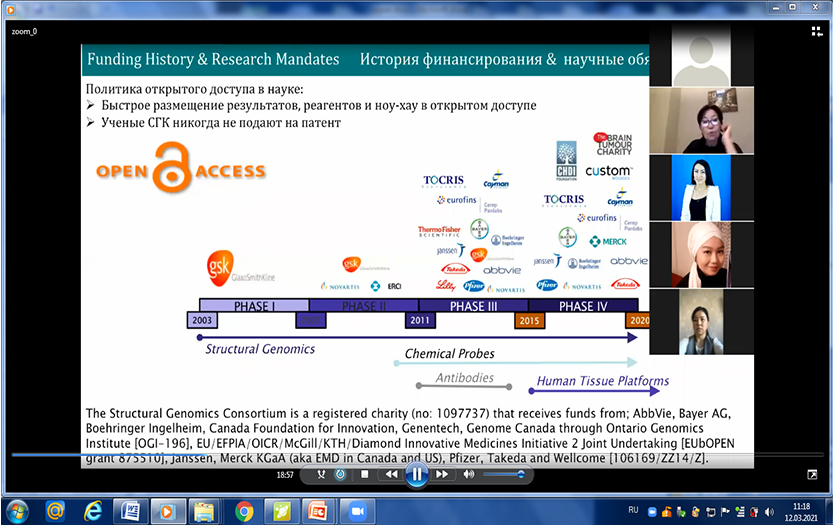Click the participant wearing pink headscarf

coord(701,255)
